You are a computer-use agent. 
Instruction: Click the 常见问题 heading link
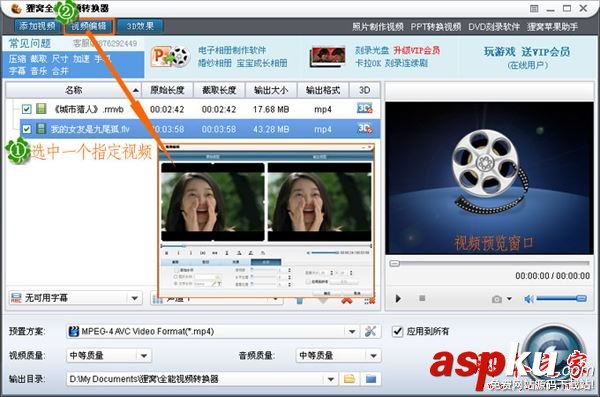[x=30, y=44]
